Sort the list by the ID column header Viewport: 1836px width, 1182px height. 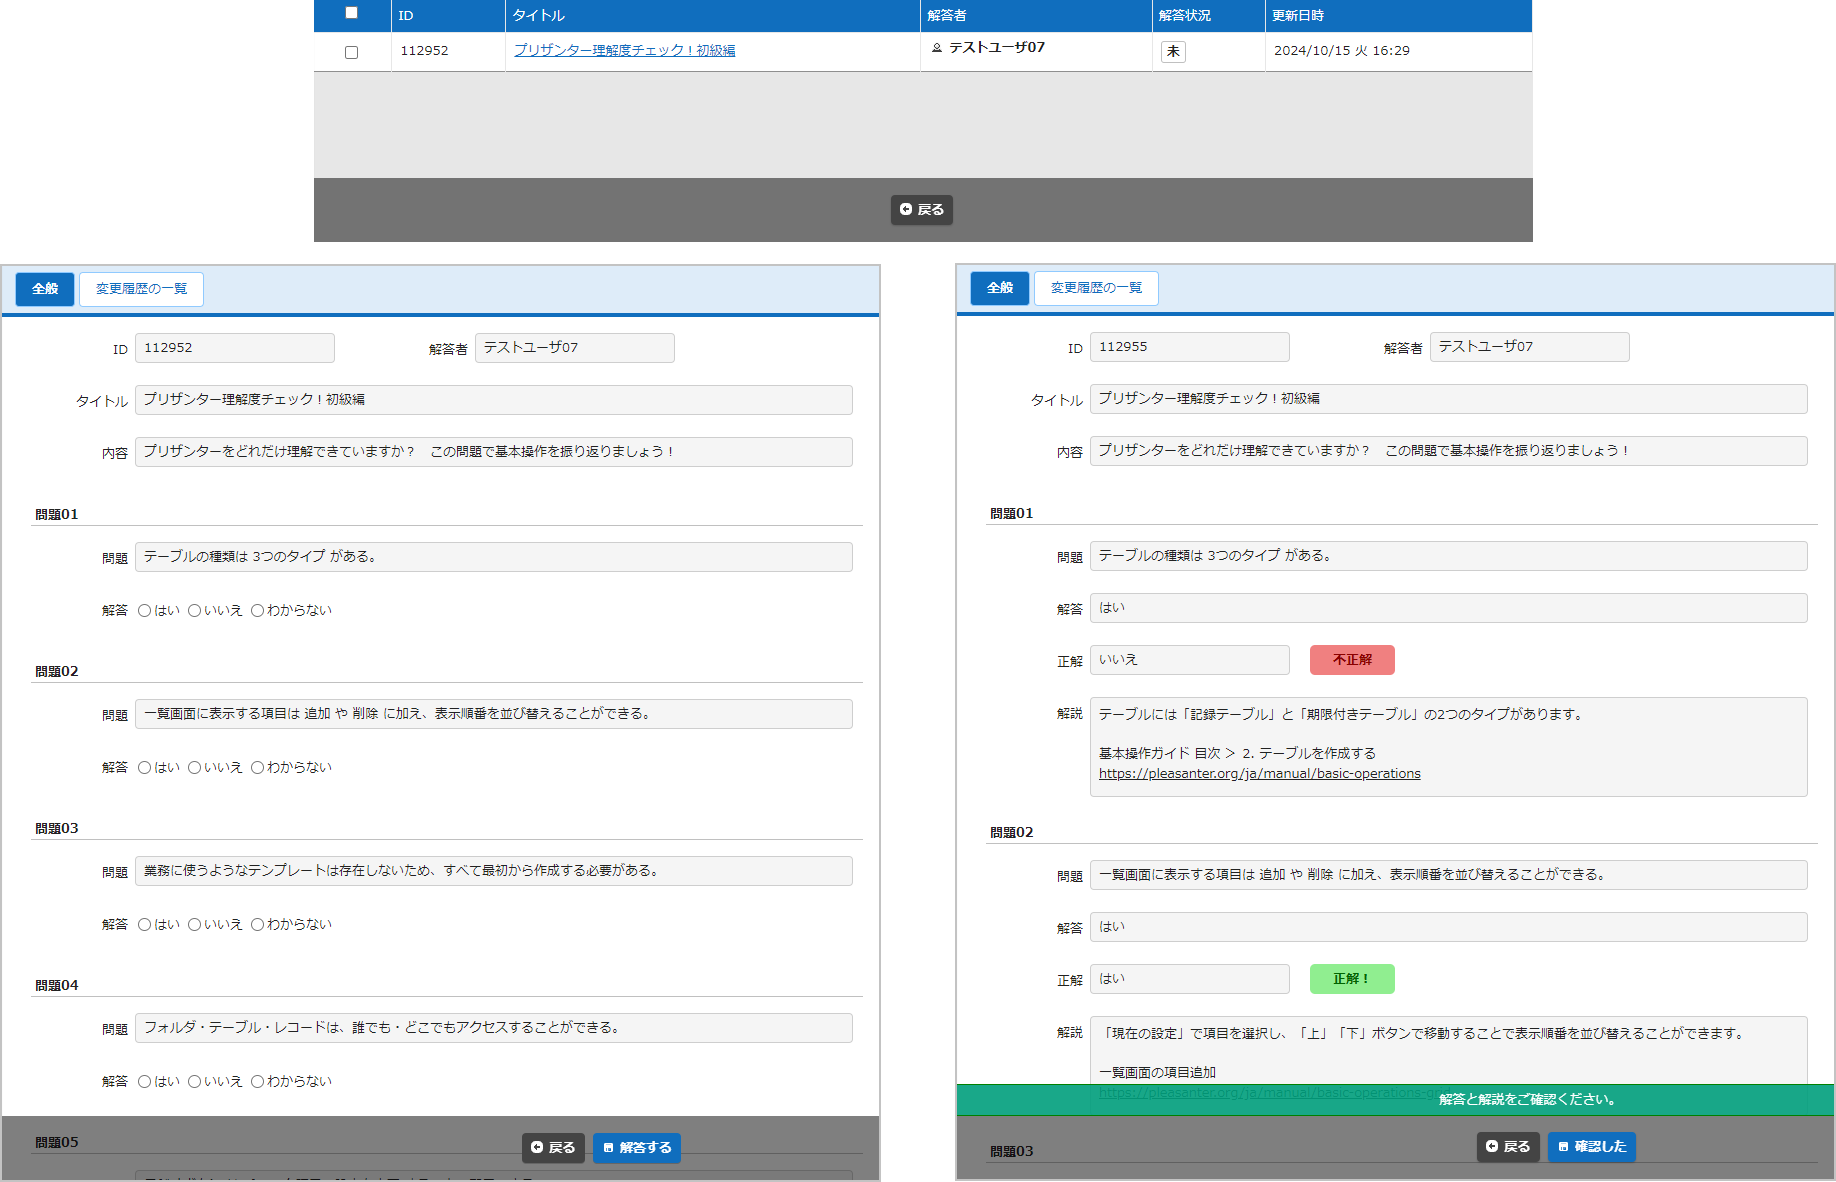click(448, 16)
